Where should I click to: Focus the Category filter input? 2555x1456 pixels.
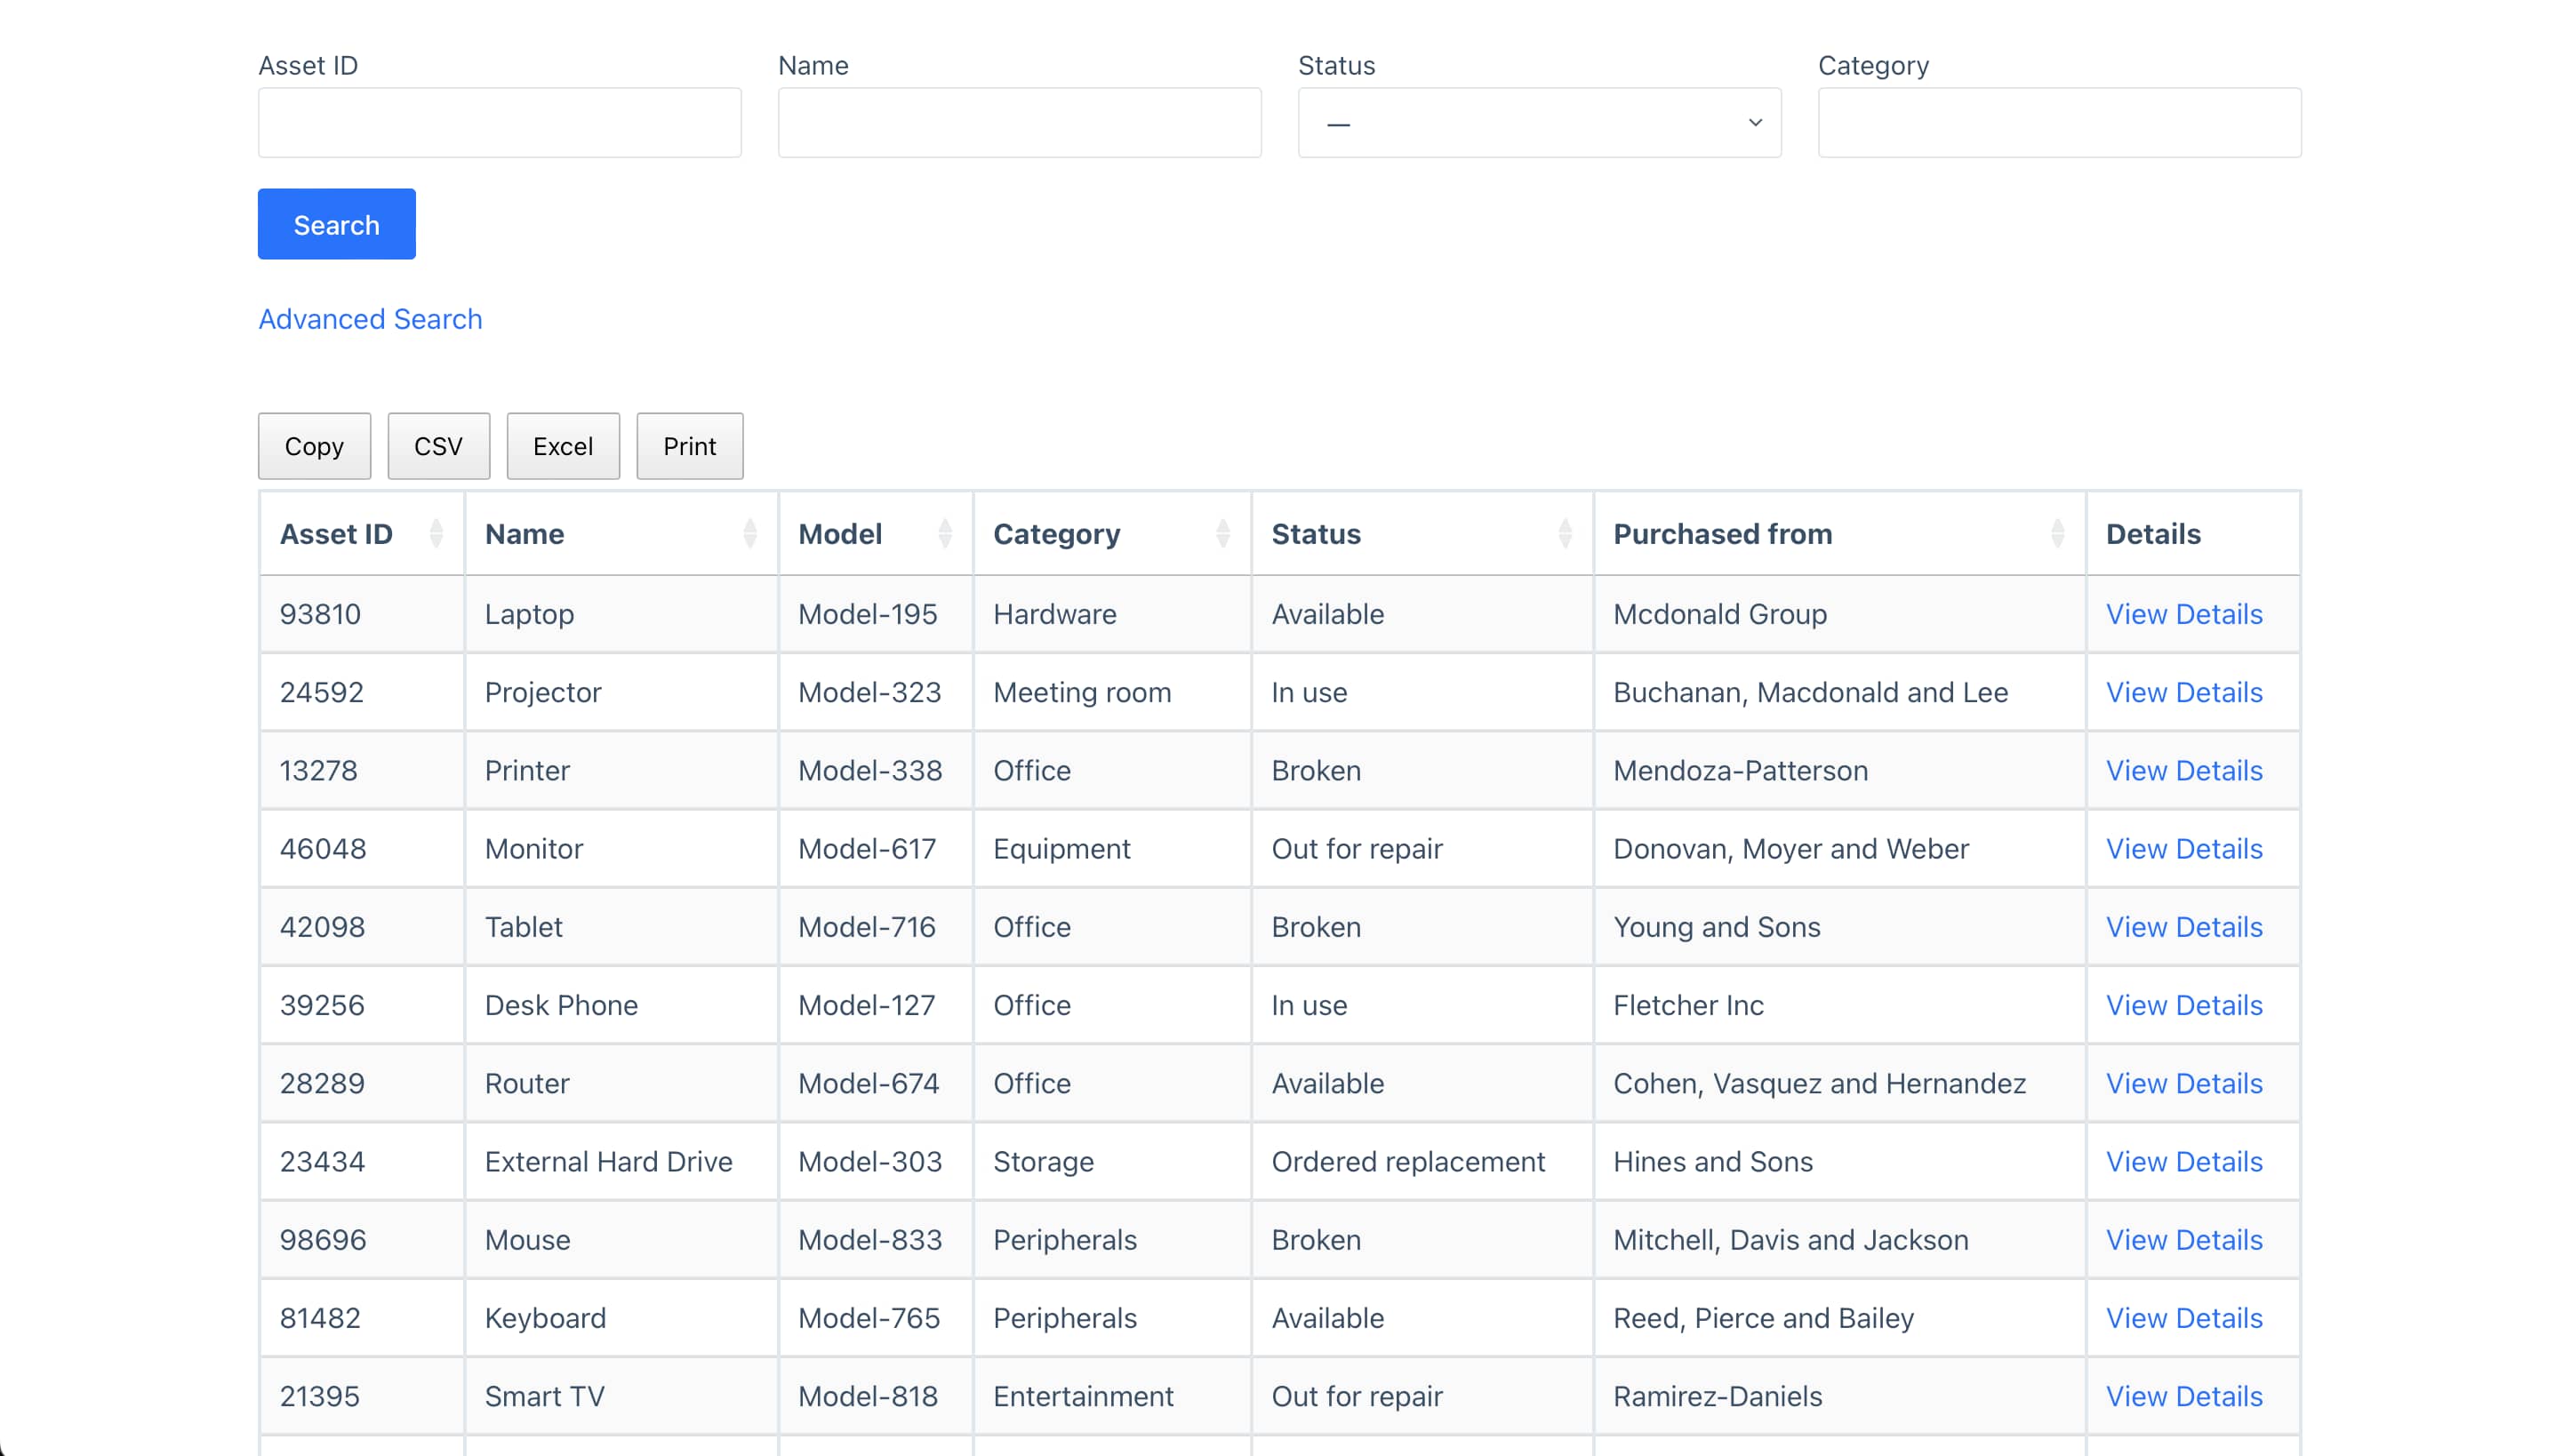2058,123
